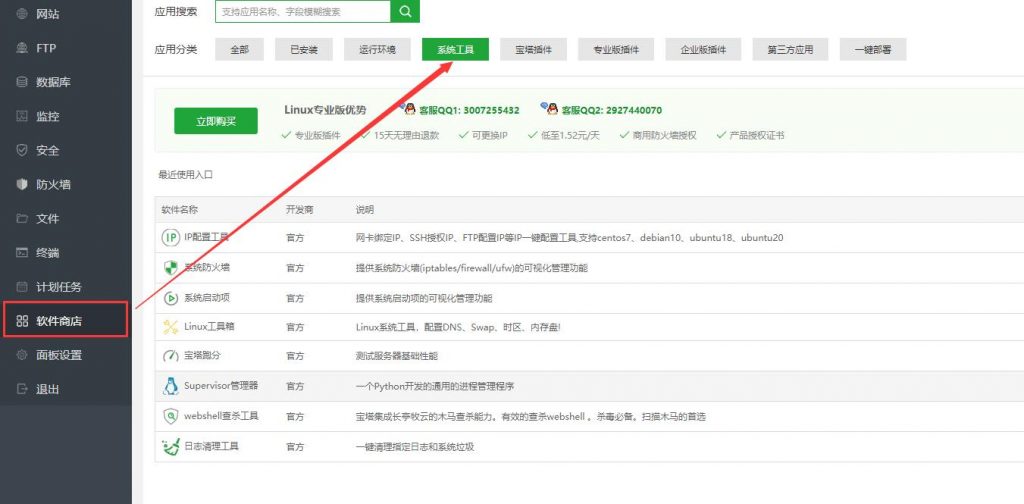Click the webshell查杀工具 software name
The image size is (1024, 504).
click(x=221, y=416)
